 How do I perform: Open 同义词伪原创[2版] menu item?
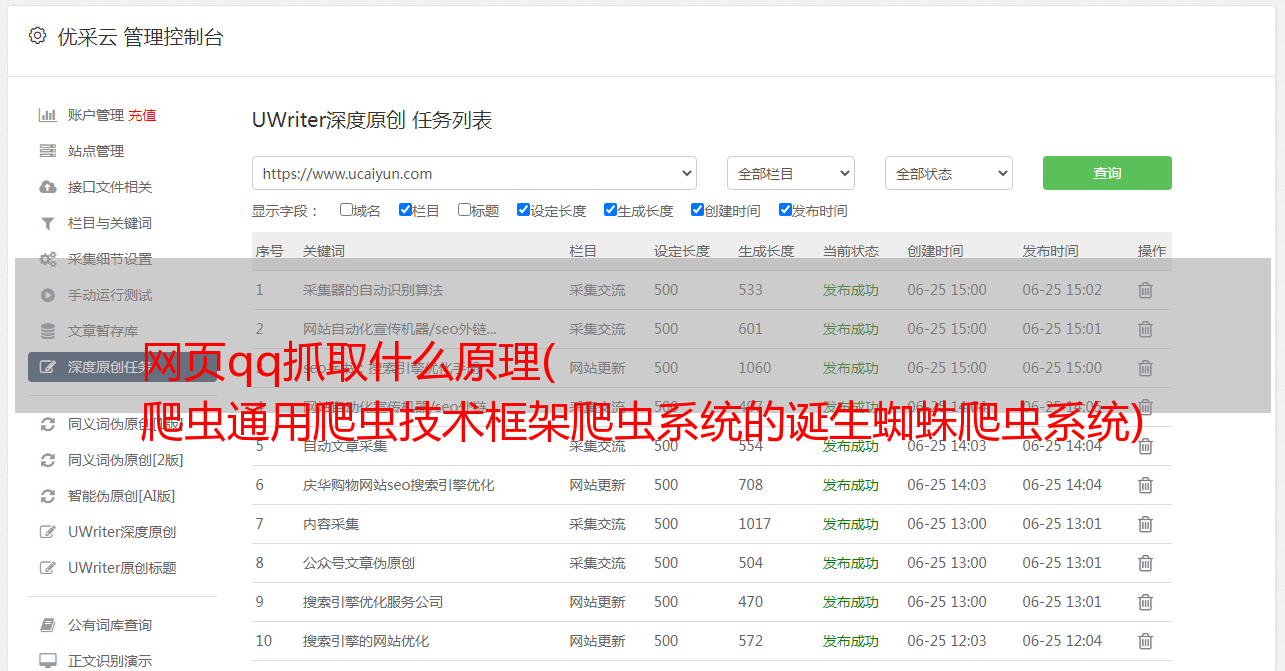[x=126, y=460]
